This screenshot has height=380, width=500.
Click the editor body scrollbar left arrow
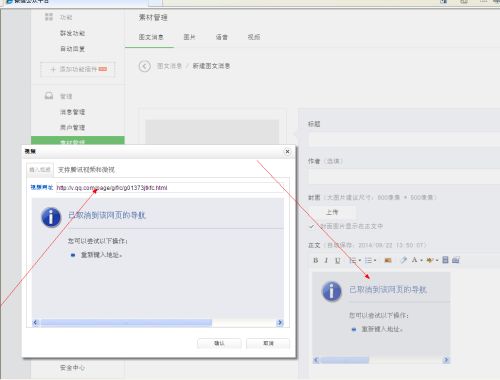point(316,360)
